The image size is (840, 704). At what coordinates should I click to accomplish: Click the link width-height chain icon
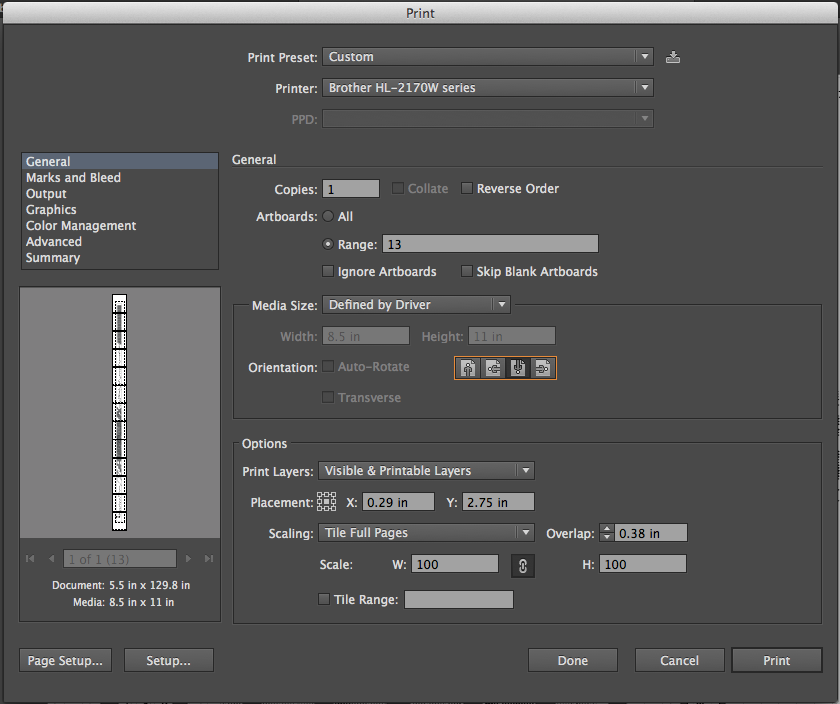click(x=522, y=563)
